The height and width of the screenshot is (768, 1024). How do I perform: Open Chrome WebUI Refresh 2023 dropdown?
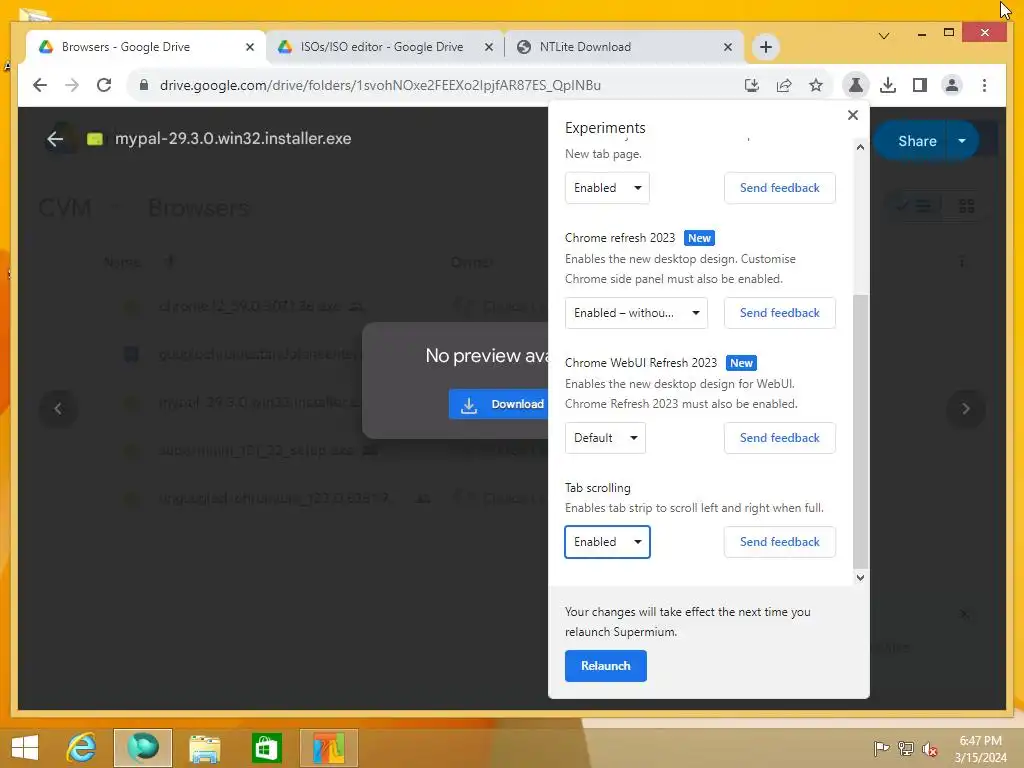[x=605, y=438]
